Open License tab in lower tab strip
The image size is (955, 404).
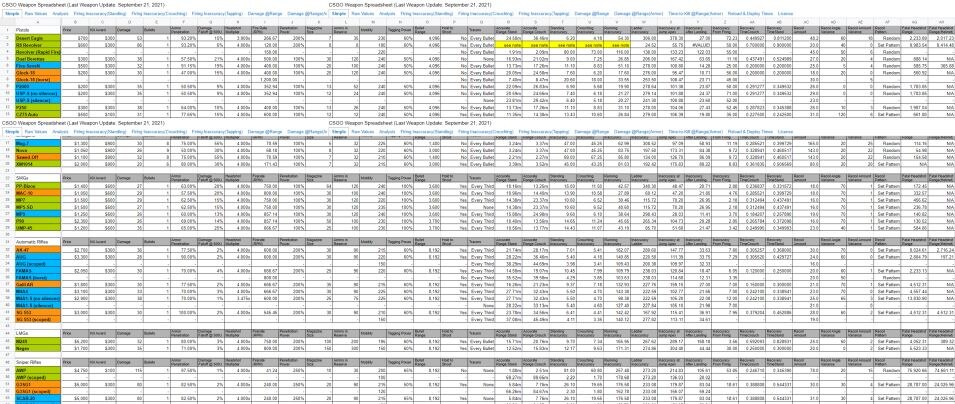click(785, 132)
